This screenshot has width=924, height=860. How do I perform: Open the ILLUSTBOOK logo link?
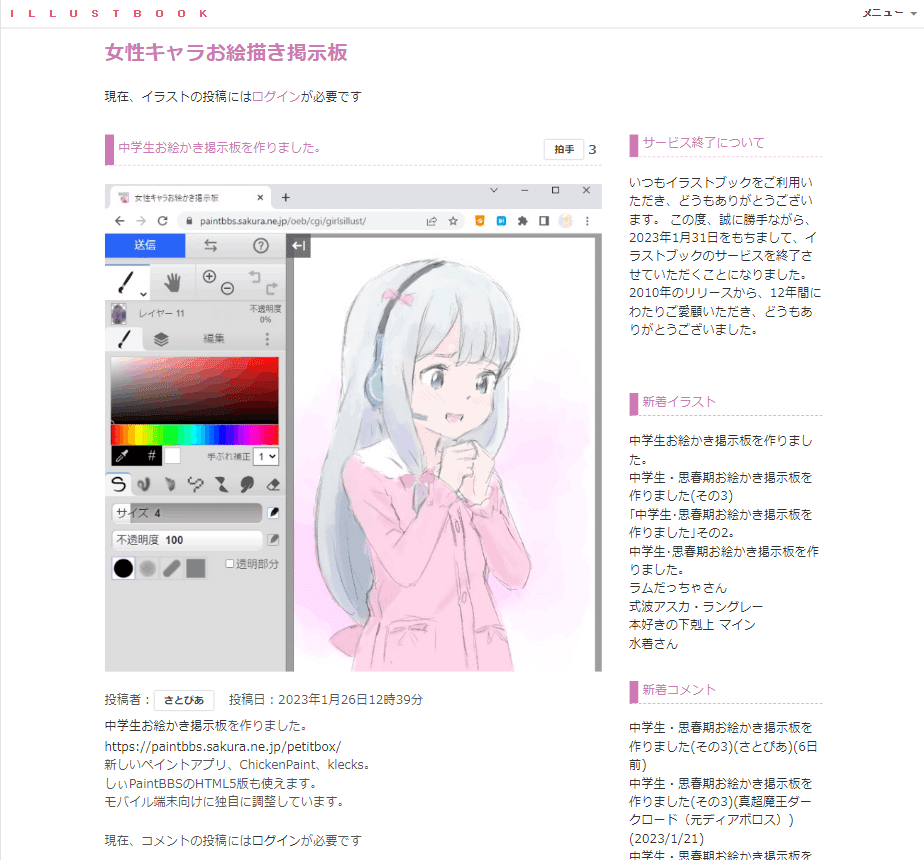tap(110, 13)
